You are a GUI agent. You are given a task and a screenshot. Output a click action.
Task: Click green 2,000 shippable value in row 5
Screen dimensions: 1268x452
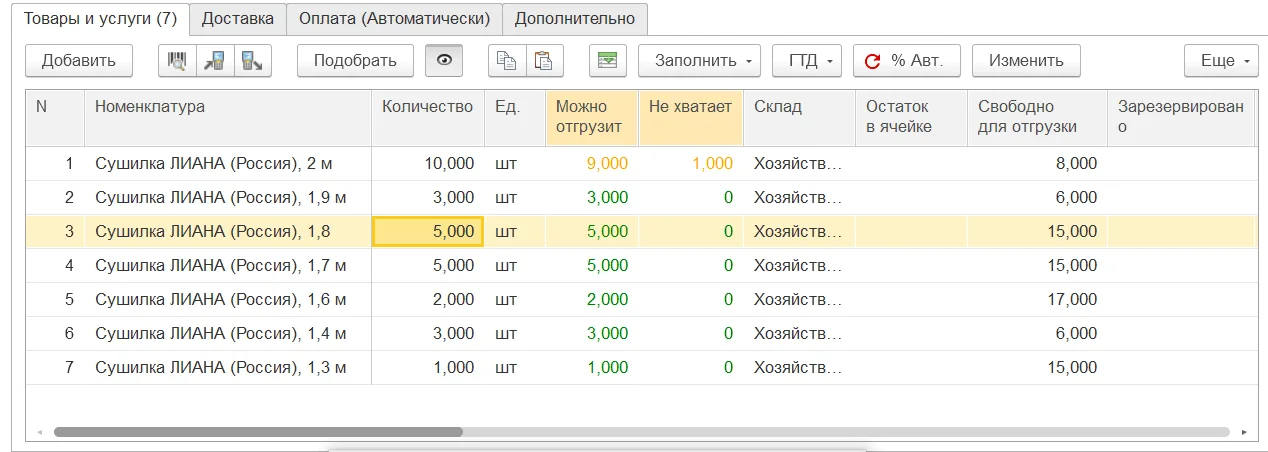592,299
